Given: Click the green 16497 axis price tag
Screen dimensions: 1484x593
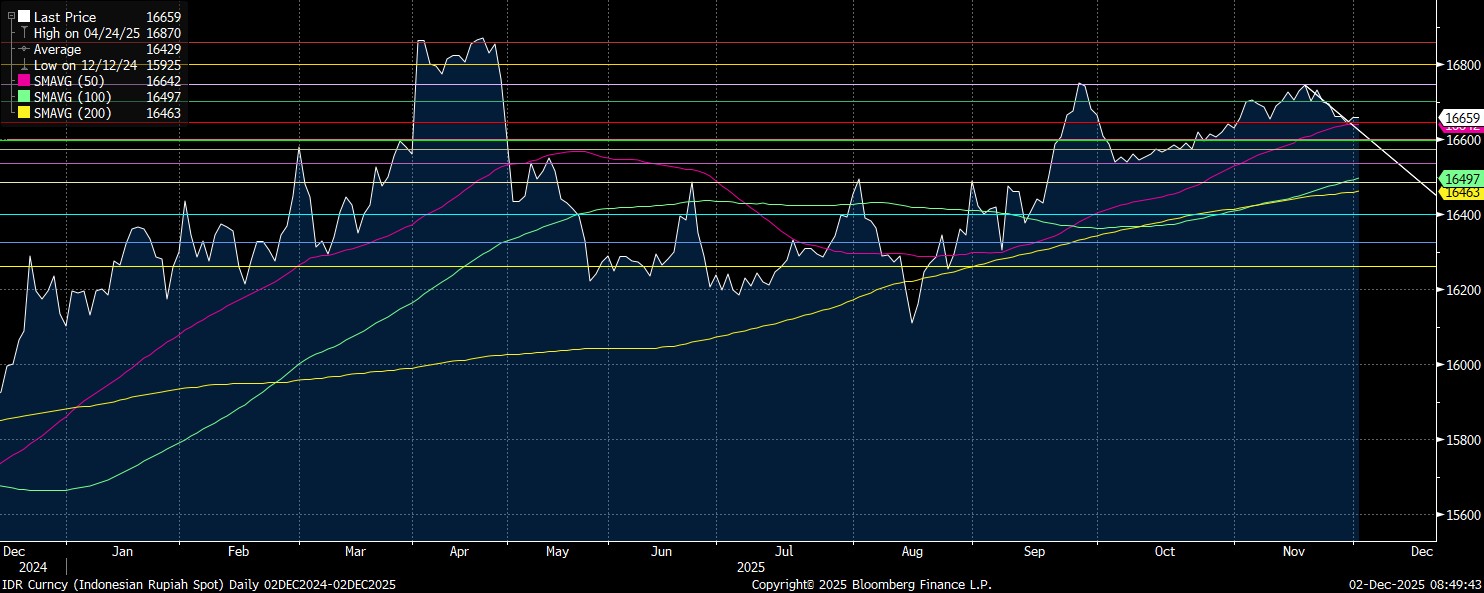Looking at the screenshot, I should [x=1460, y=178].
